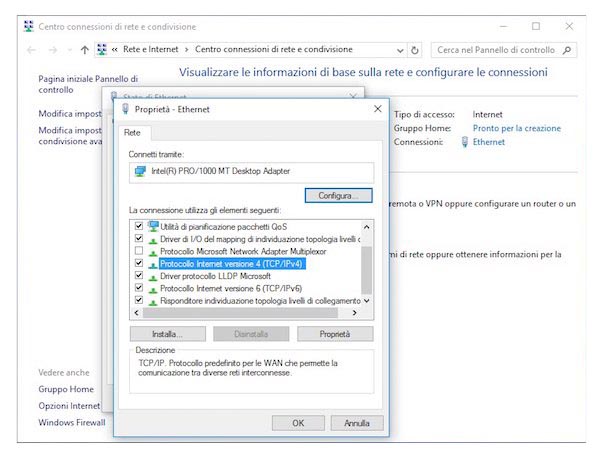Open Pagina iniziale Pannello di controllo

pos(88,84)
